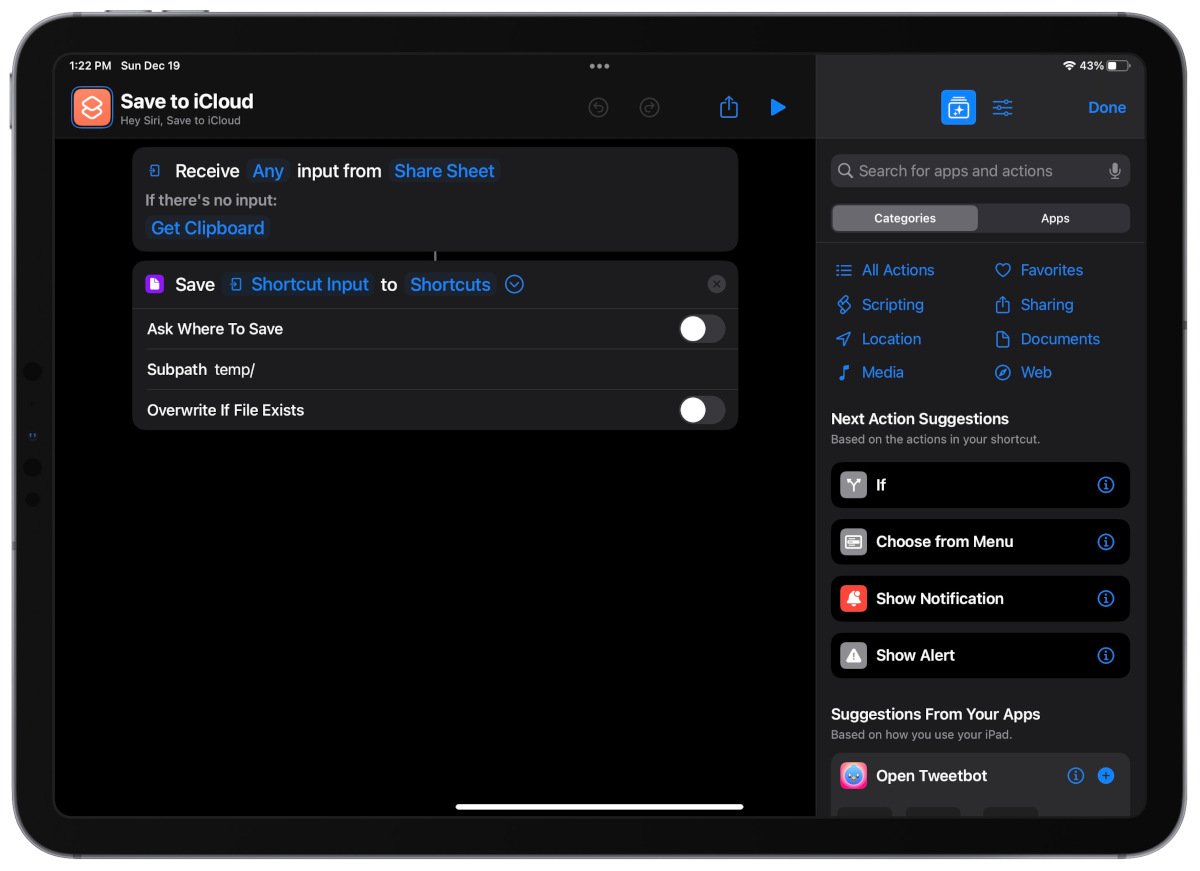Open Location category

point(878,339)
